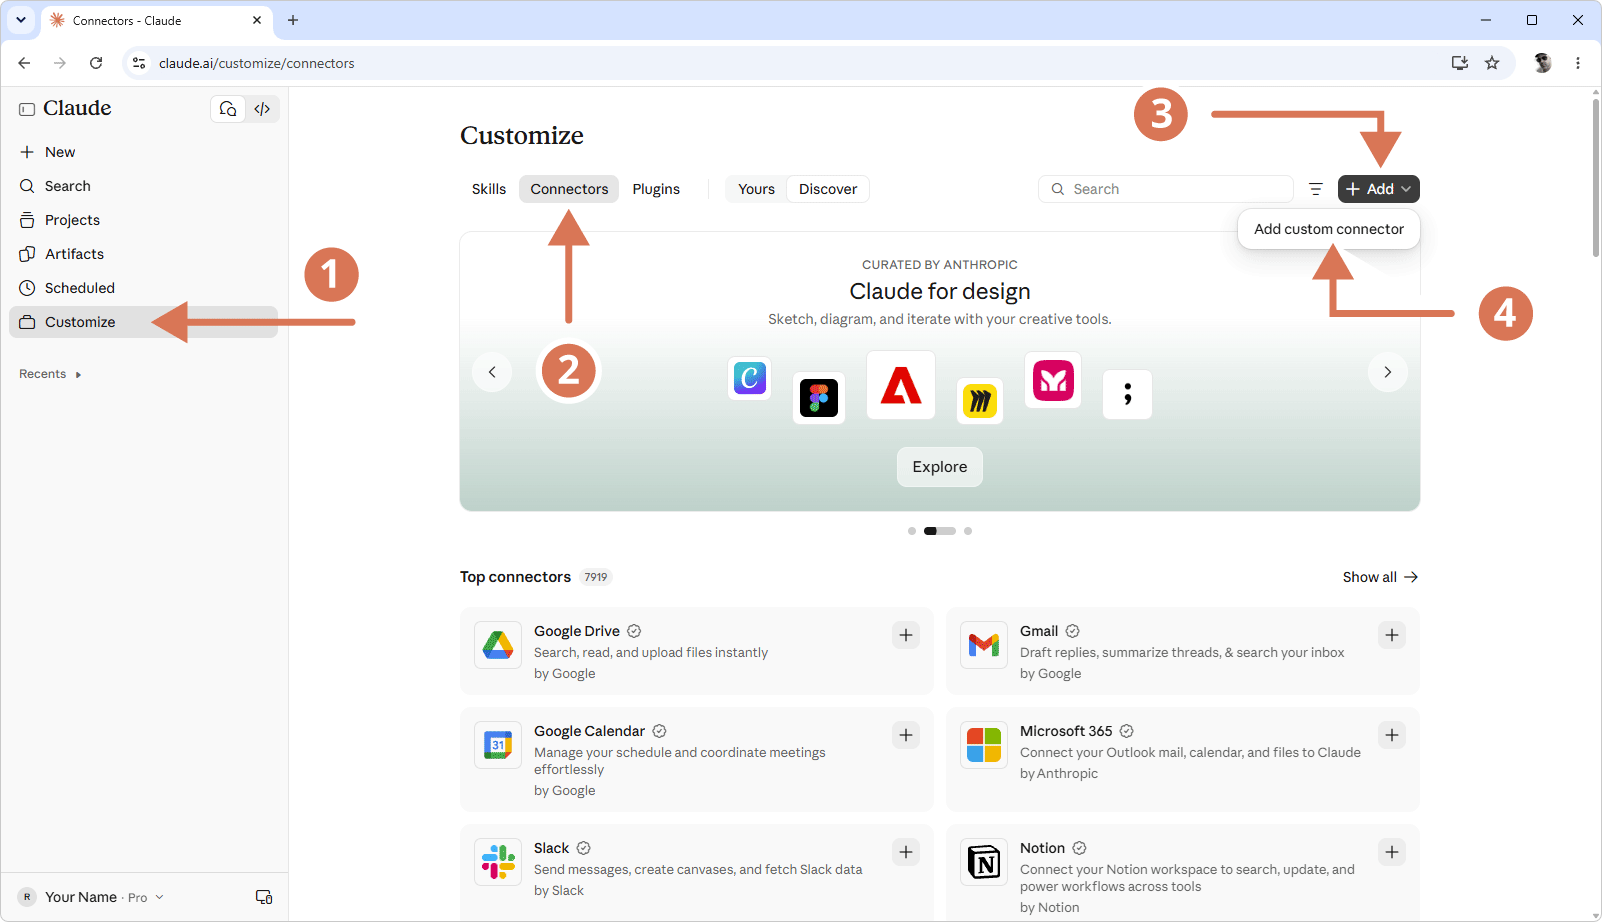Viewport: 1602px width, 922px height.
Task: Switch to the Skills tab
Action: [x=489, y=189]
